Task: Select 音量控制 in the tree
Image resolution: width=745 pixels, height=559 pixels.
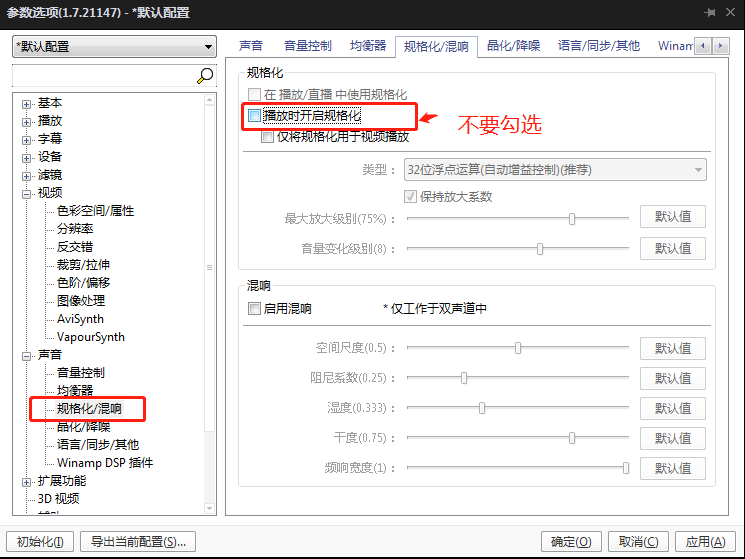Action: pos(80,373)
